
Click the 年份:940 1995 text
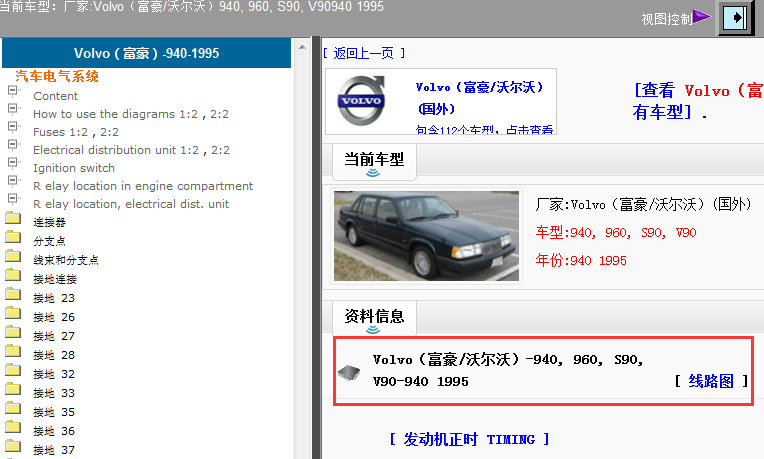click(581, 260)
